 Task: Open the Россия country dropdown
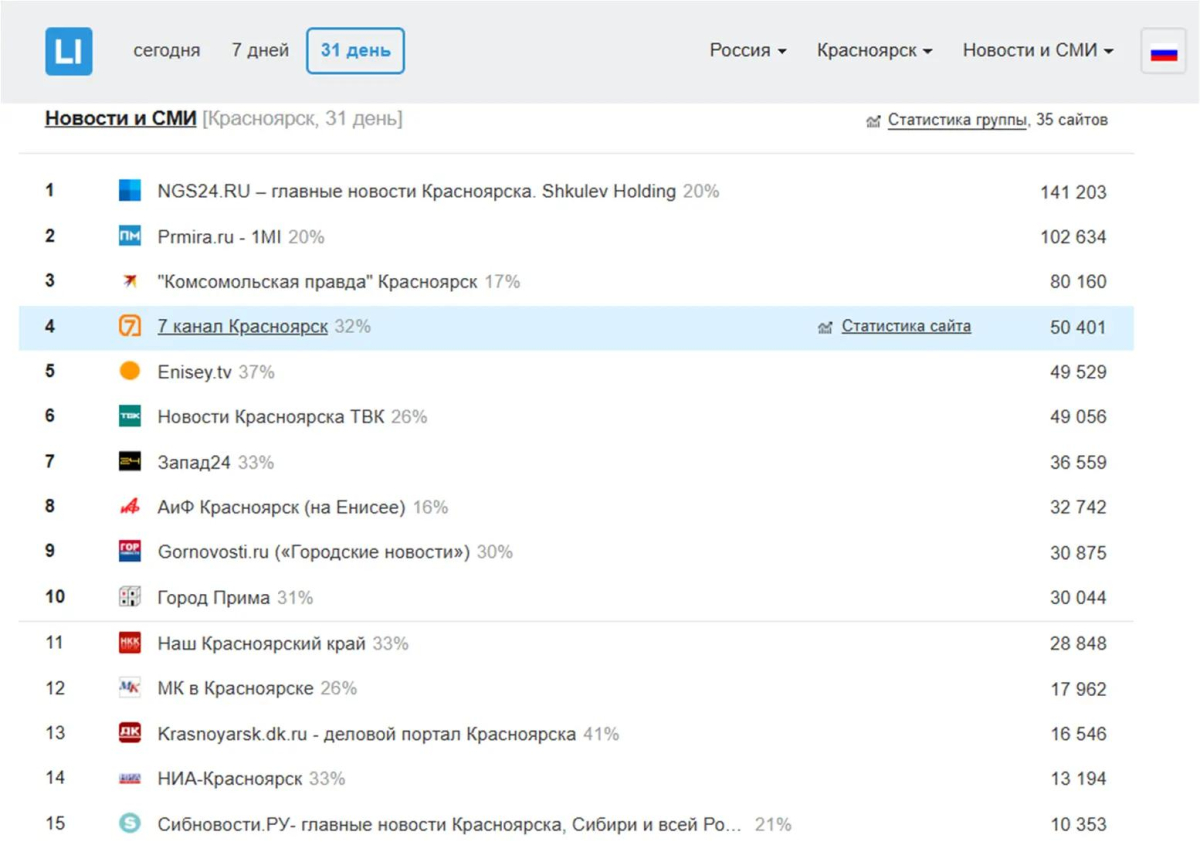click(748, 50)
